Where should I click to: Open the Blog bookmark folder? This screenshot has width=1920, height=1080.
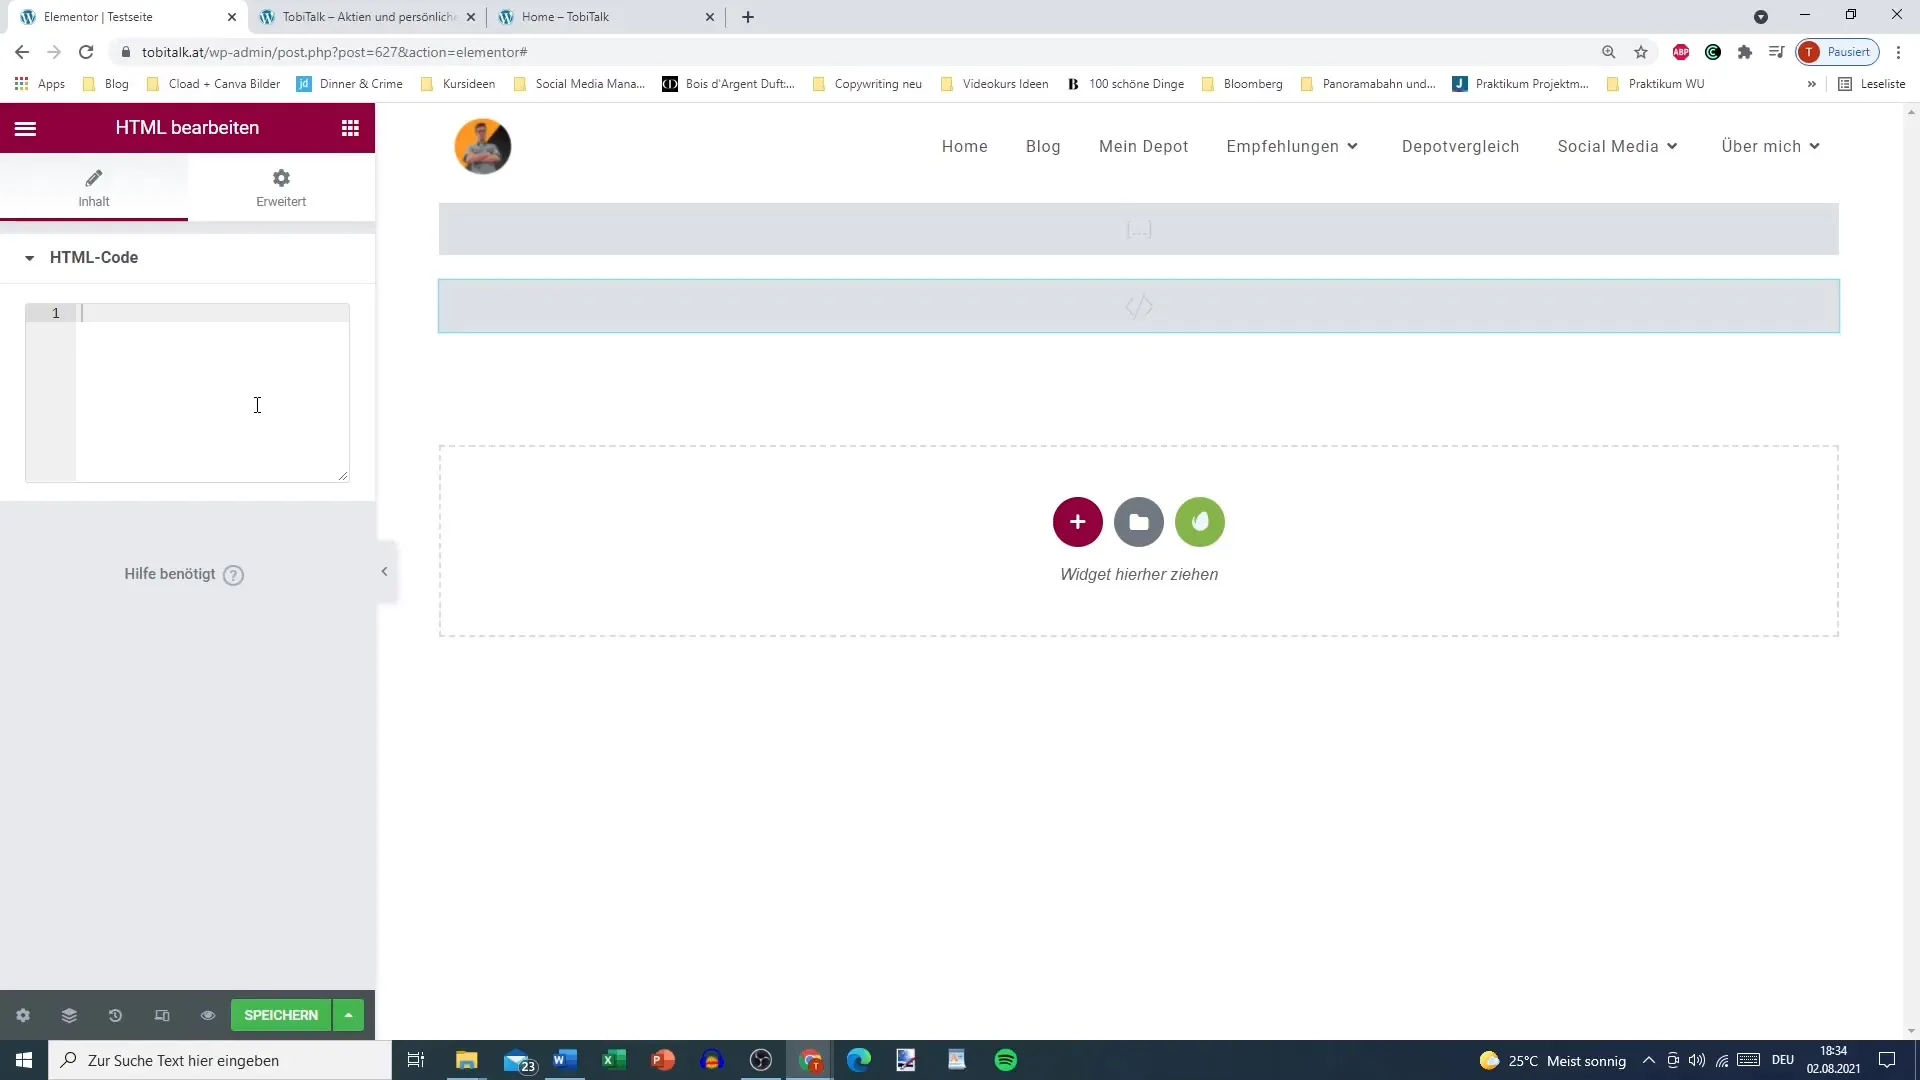(106, 84)
